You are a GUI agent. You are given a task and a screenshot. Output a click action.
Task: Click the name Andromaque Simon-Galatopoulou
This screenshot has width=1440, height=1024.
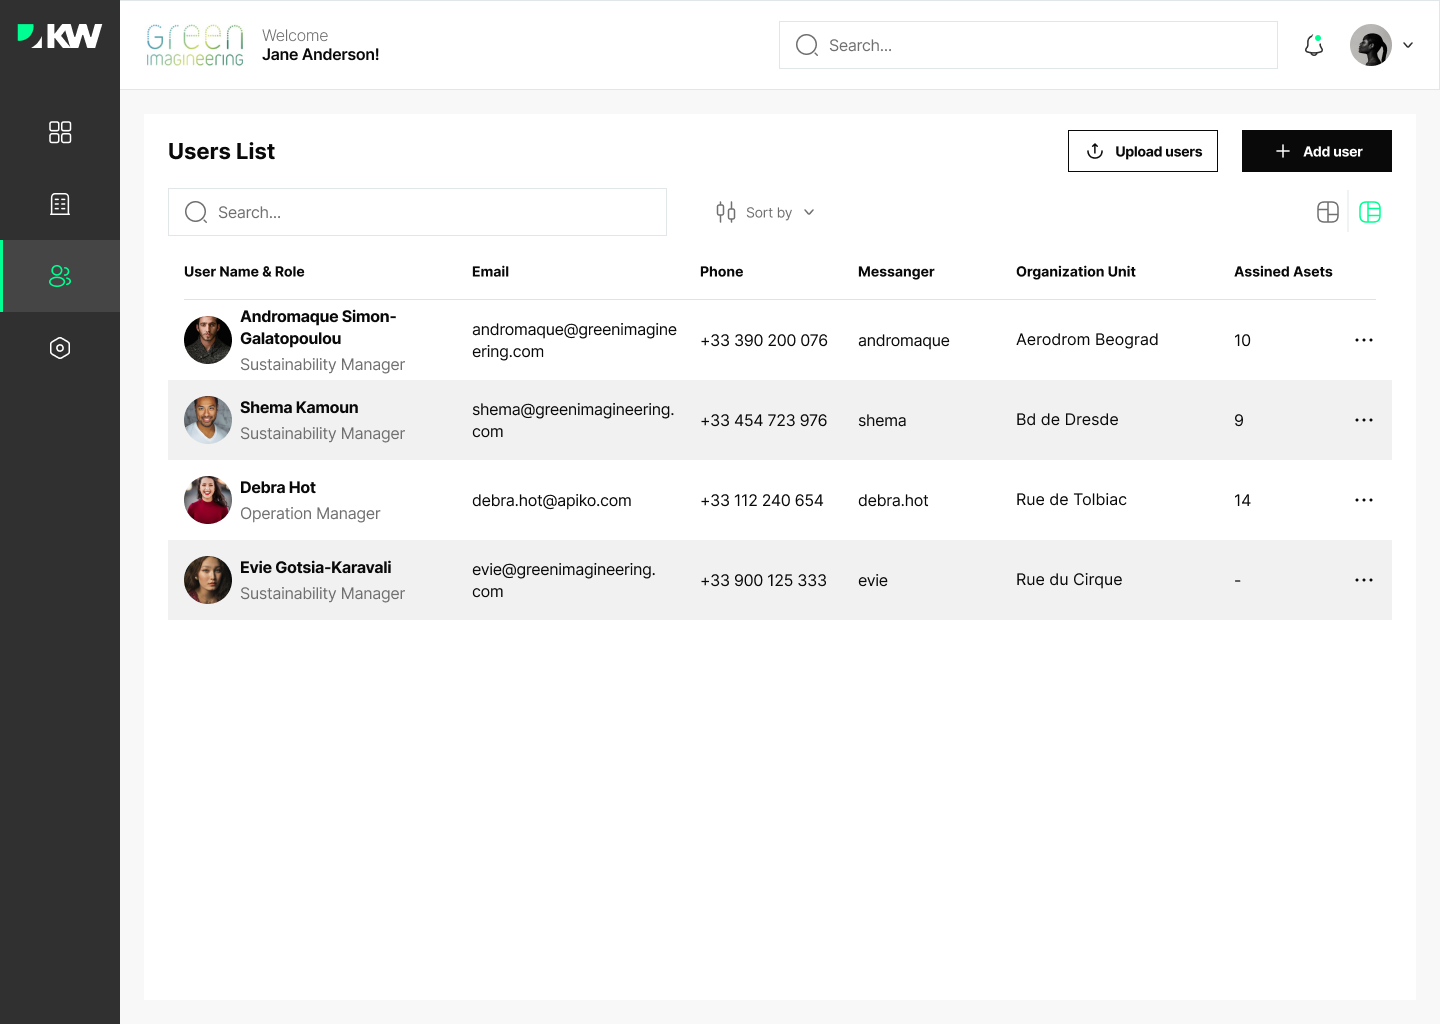click(x=318, y=327)
